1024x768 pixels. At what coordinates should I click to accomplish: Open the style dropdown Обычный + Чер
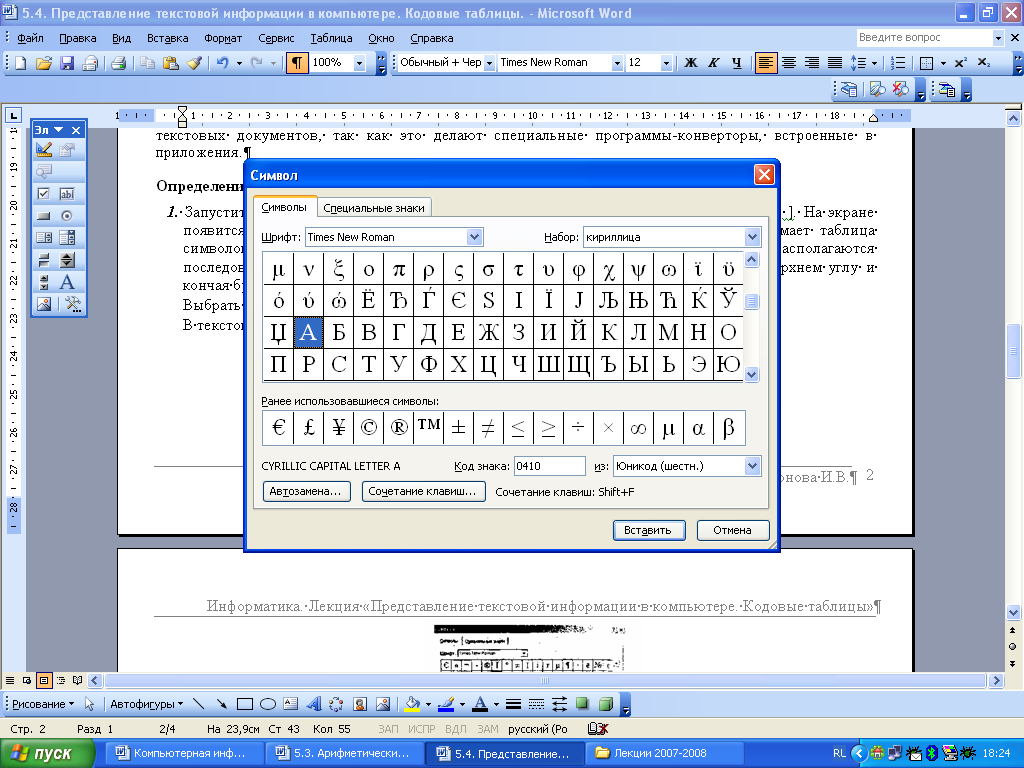[489, 63]
